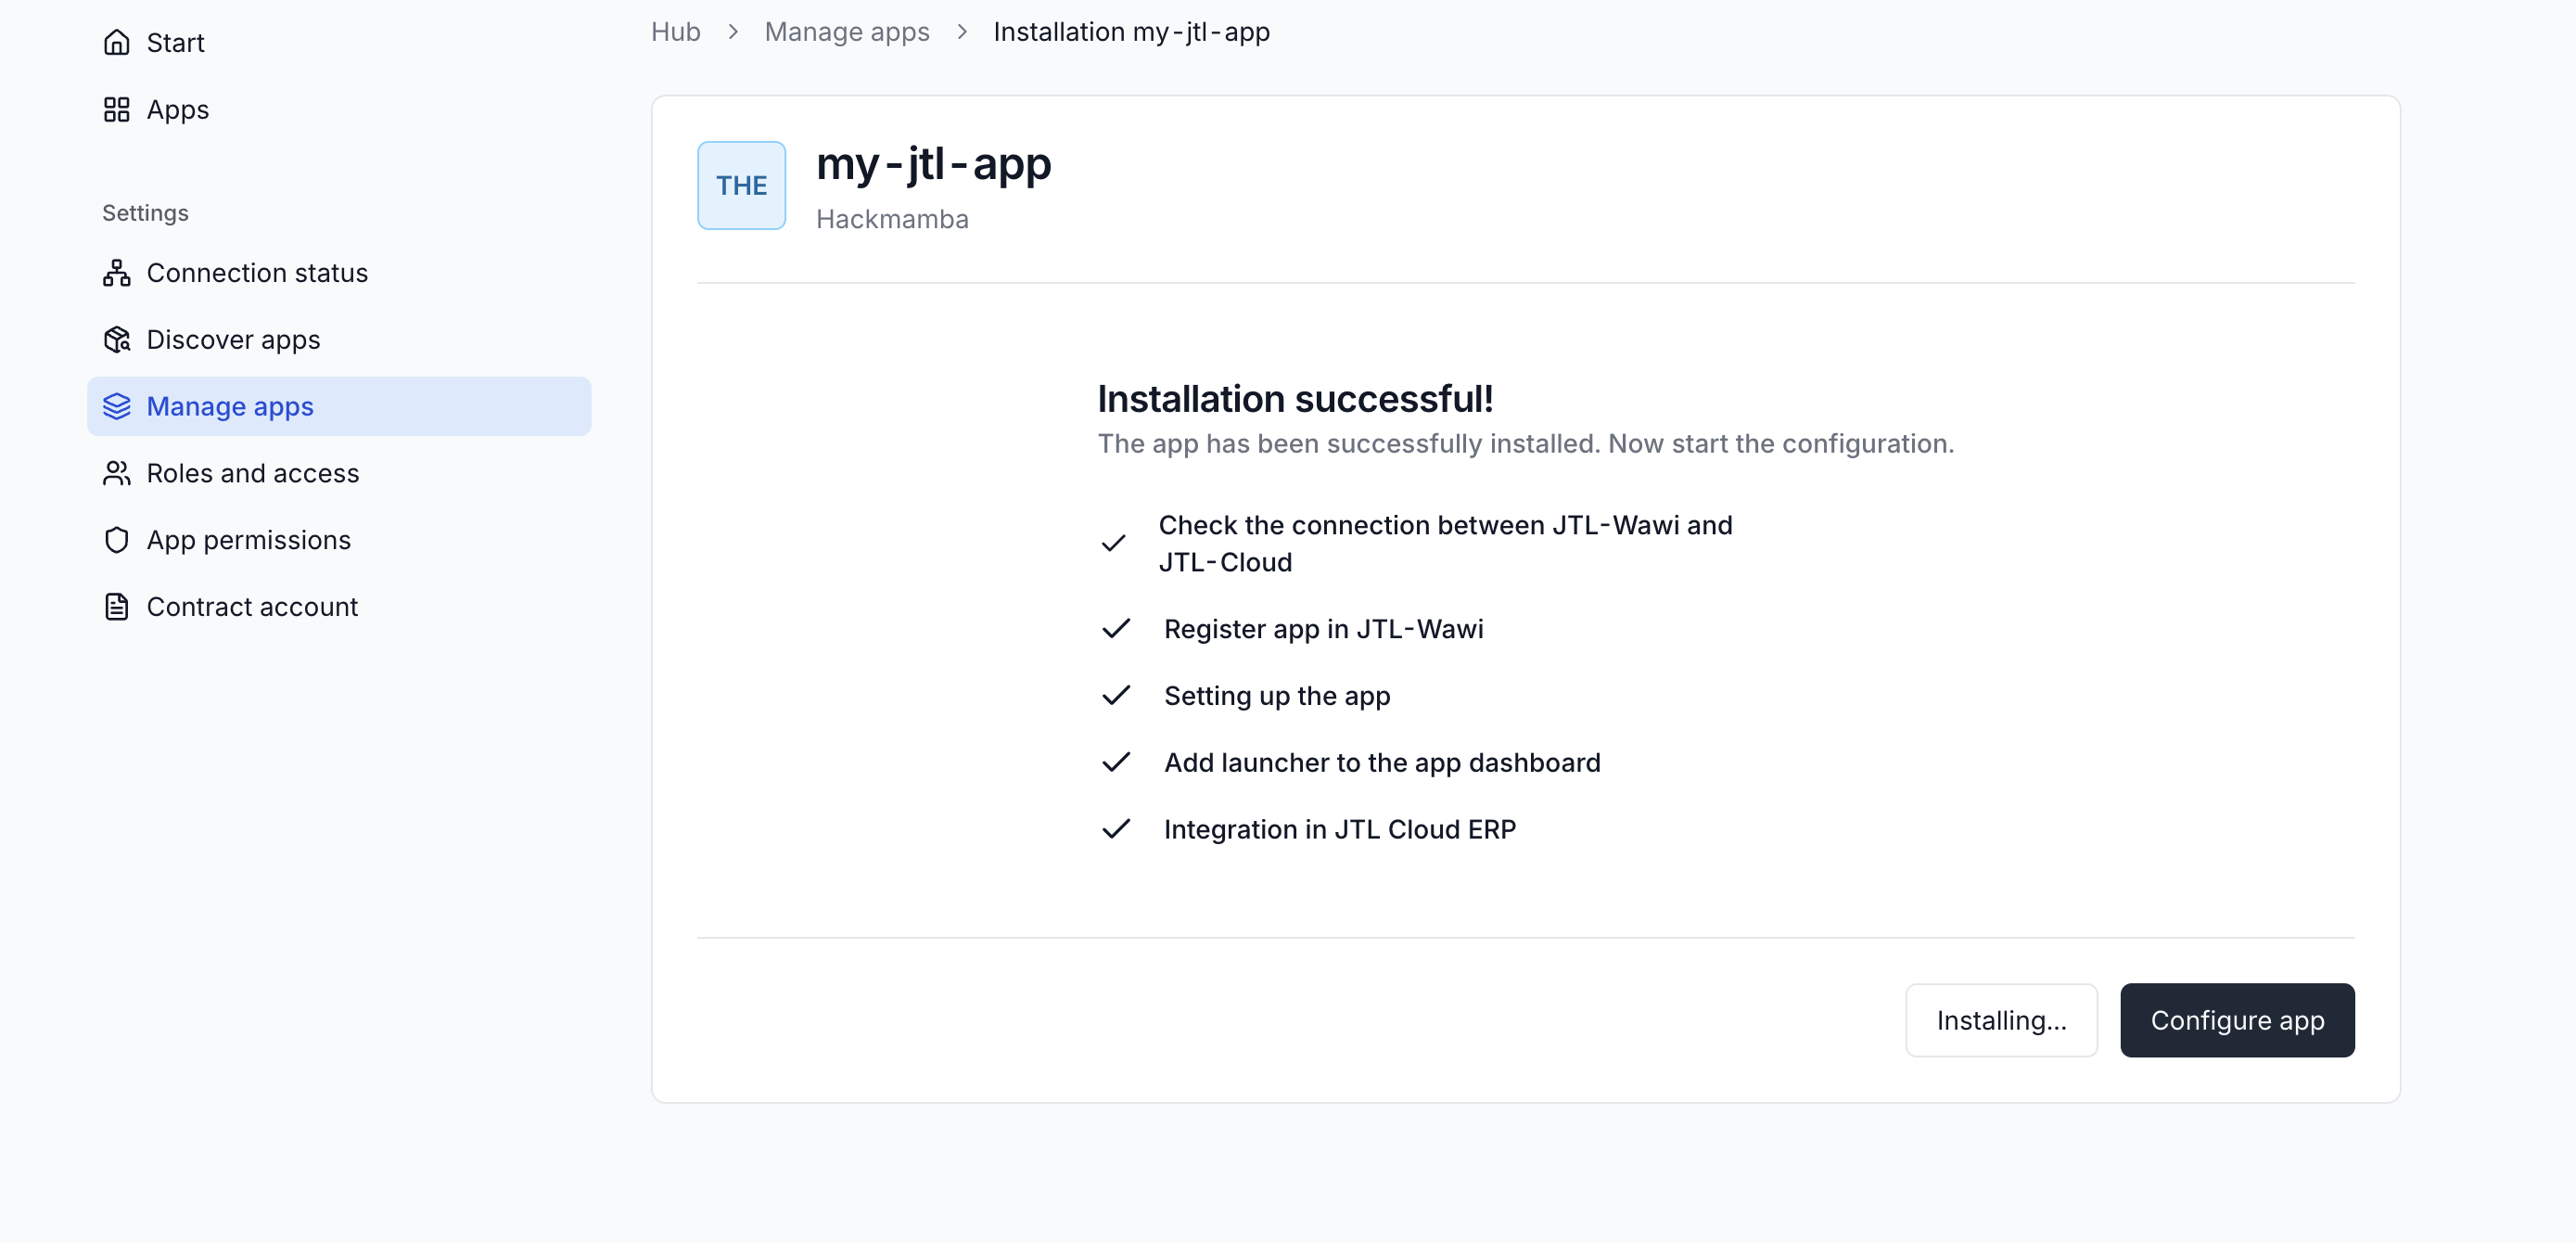Click the Manage apps layers icon

pyautogui.click(x=117, y=406)
